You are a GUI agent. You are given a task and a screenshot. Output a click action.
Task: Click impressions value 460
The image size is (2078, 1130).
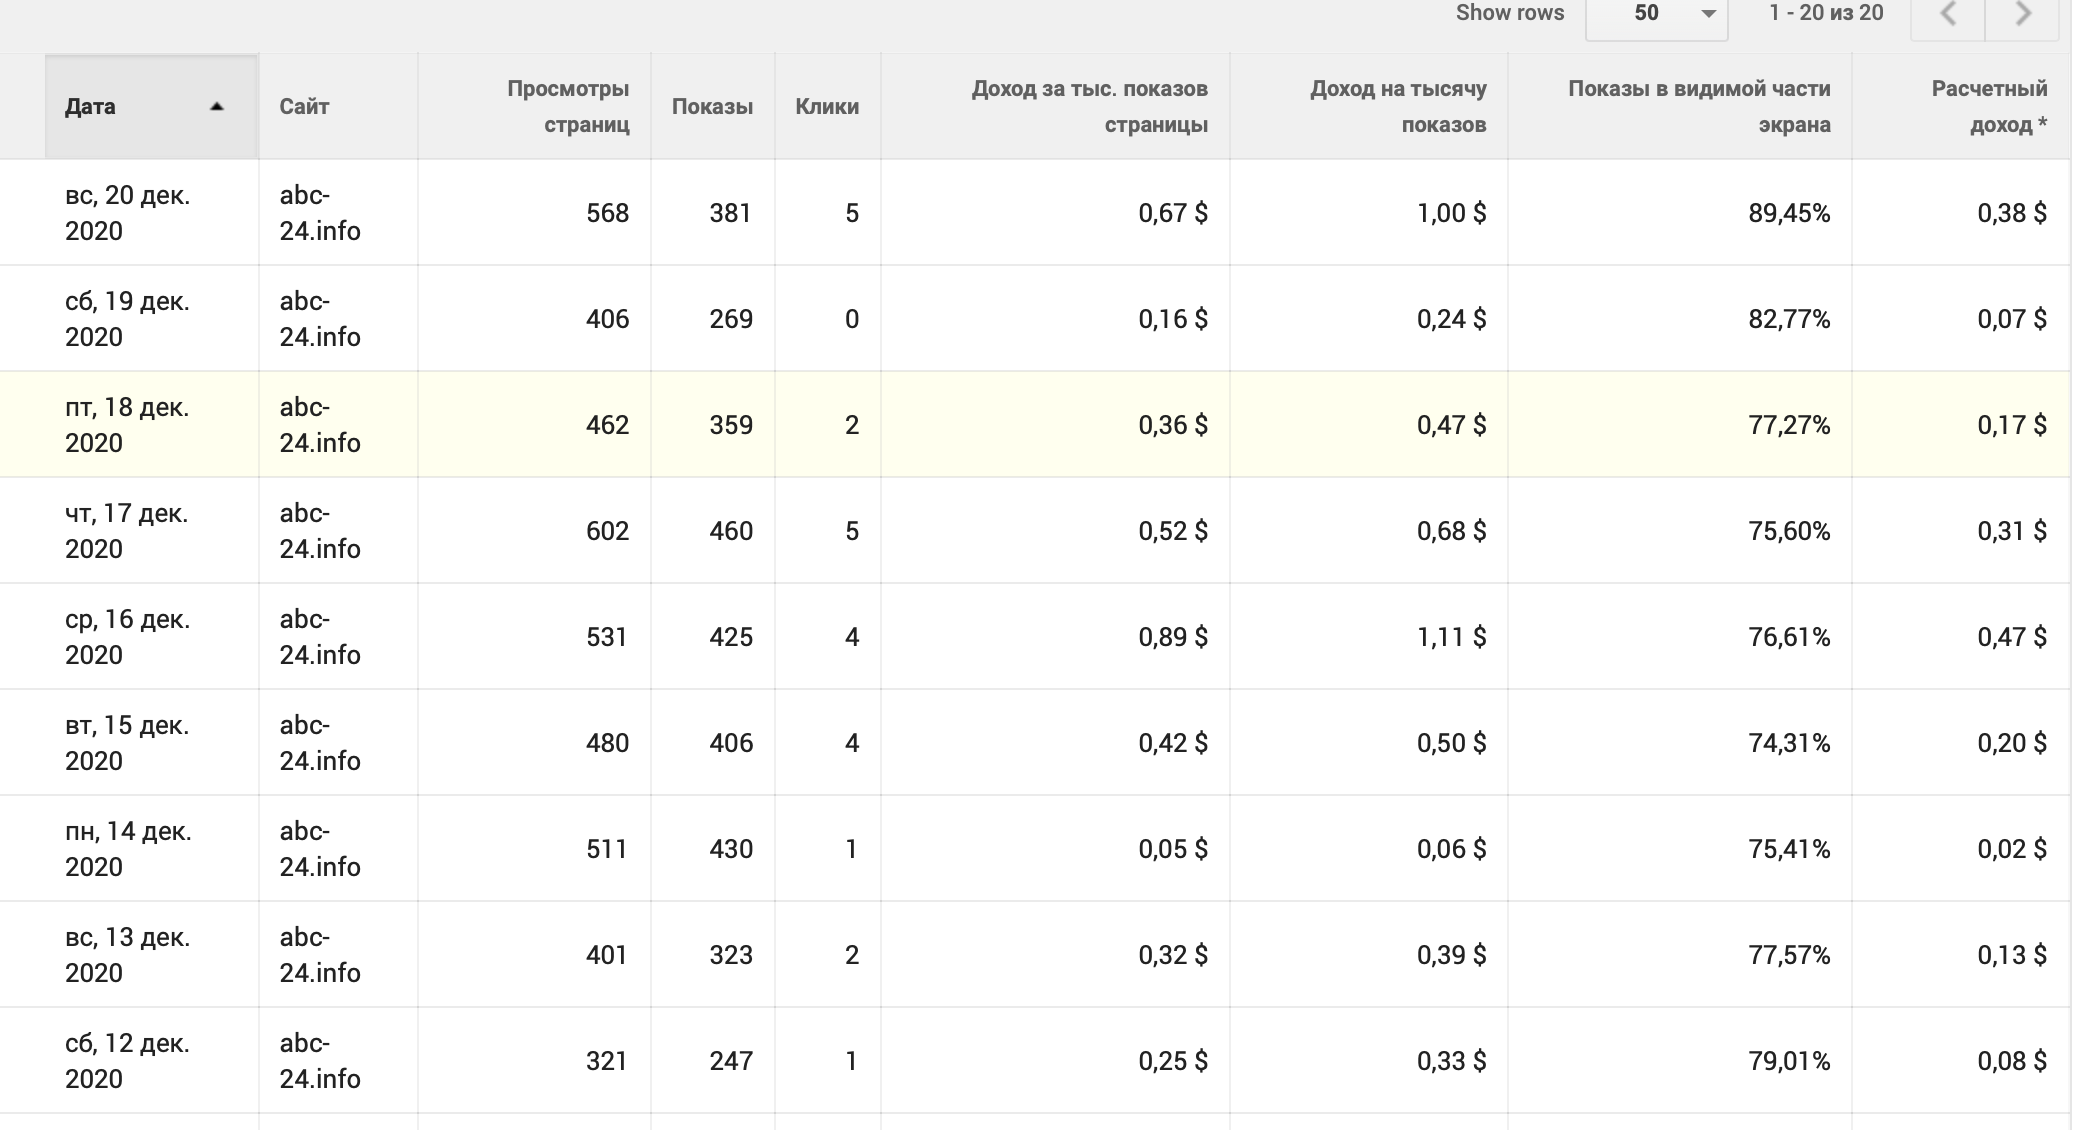(731, 531)
